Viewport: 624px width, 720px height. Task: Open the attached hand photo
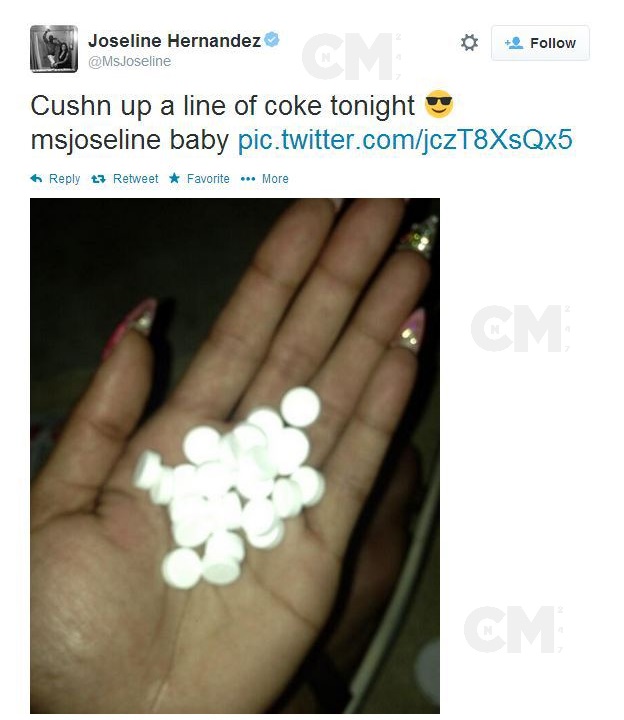click(235, 456)
